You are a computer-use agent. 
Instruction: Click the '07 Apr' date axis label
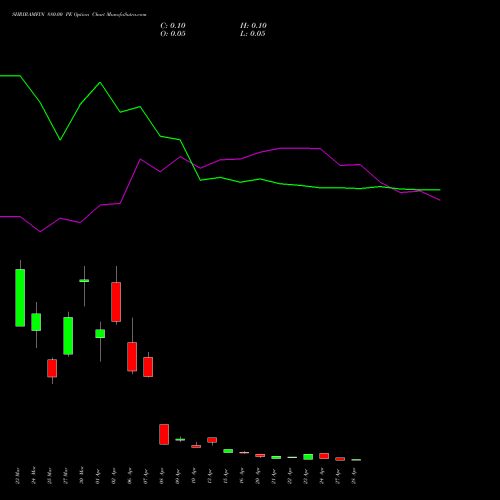click(x=145, y=476)
